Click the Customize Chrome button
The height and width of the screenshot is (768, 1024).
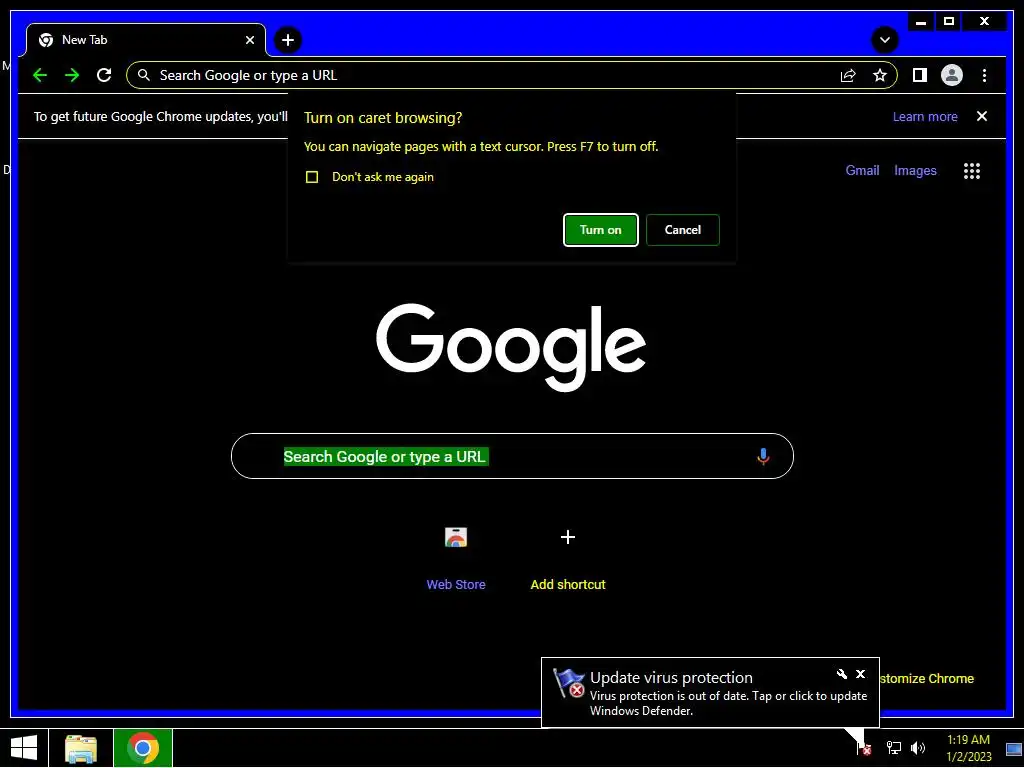[926, 679]
